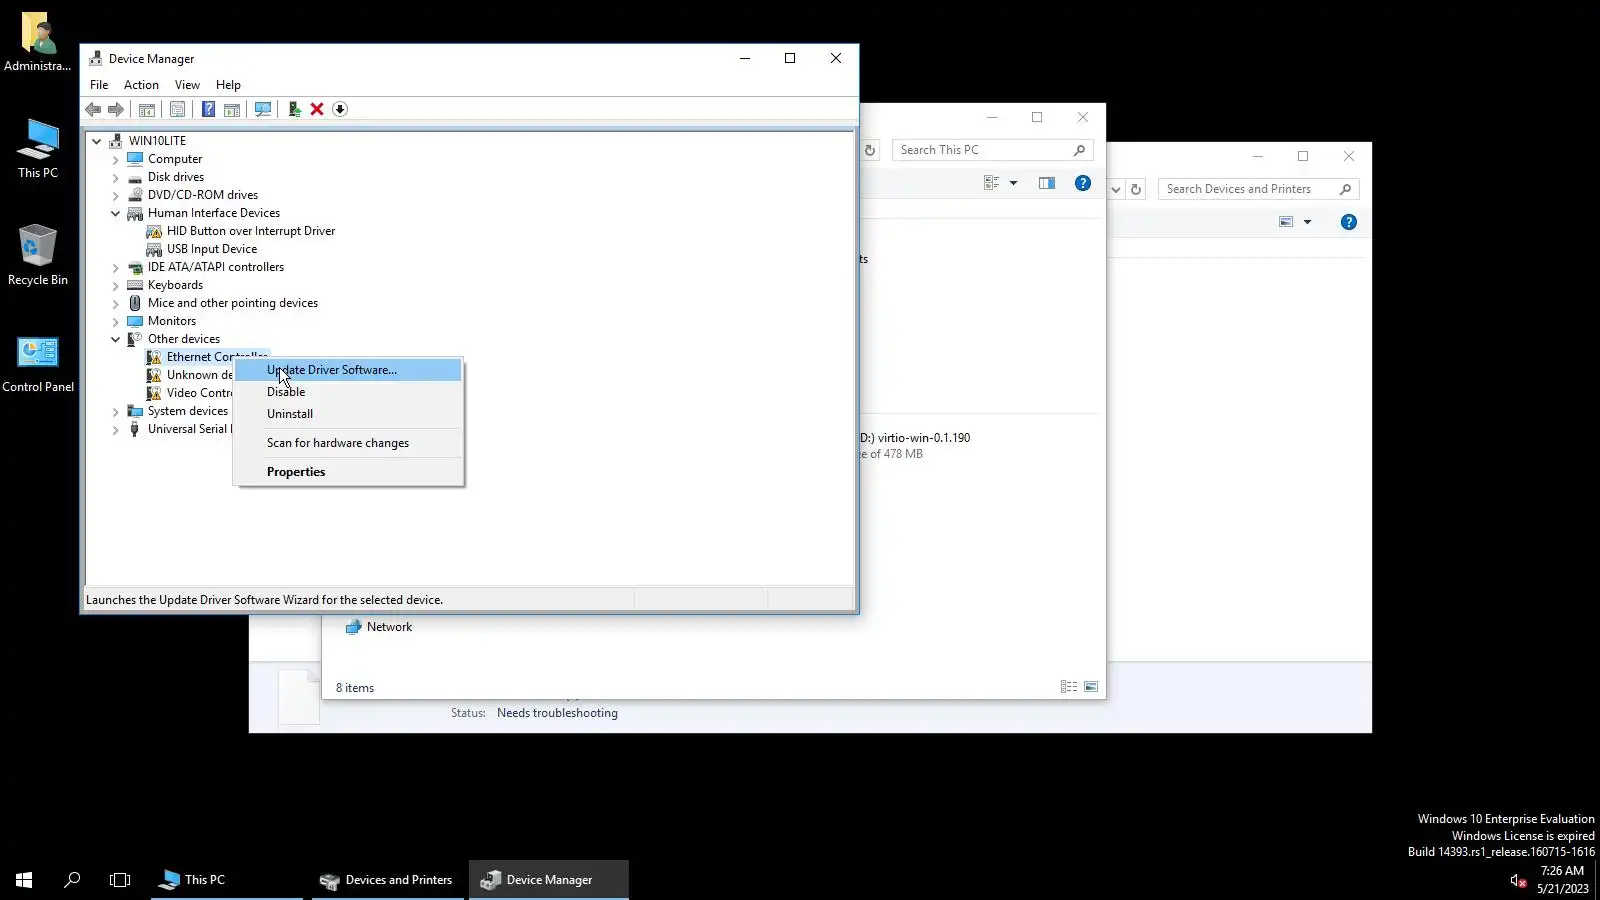Open the Windows Start menu
This screenshot has height=900, width=1600.
pos(24,880)
